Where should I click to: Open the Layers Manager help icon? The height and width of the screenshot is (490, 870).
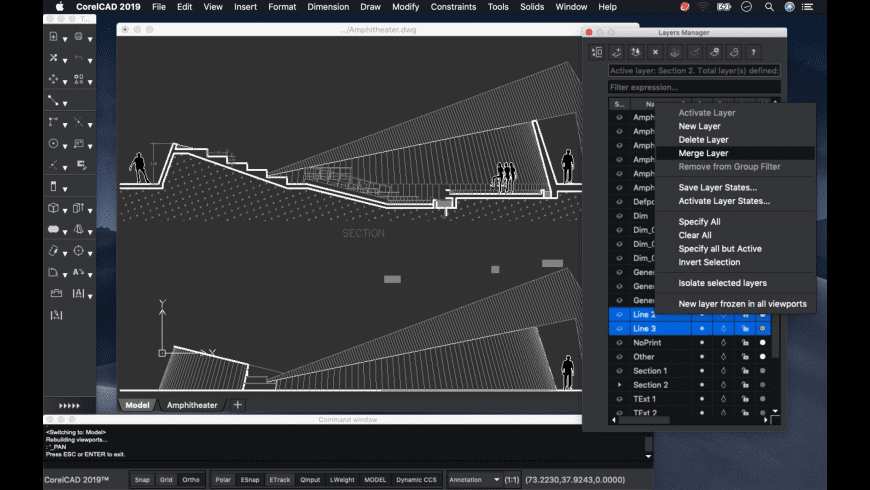753,52
